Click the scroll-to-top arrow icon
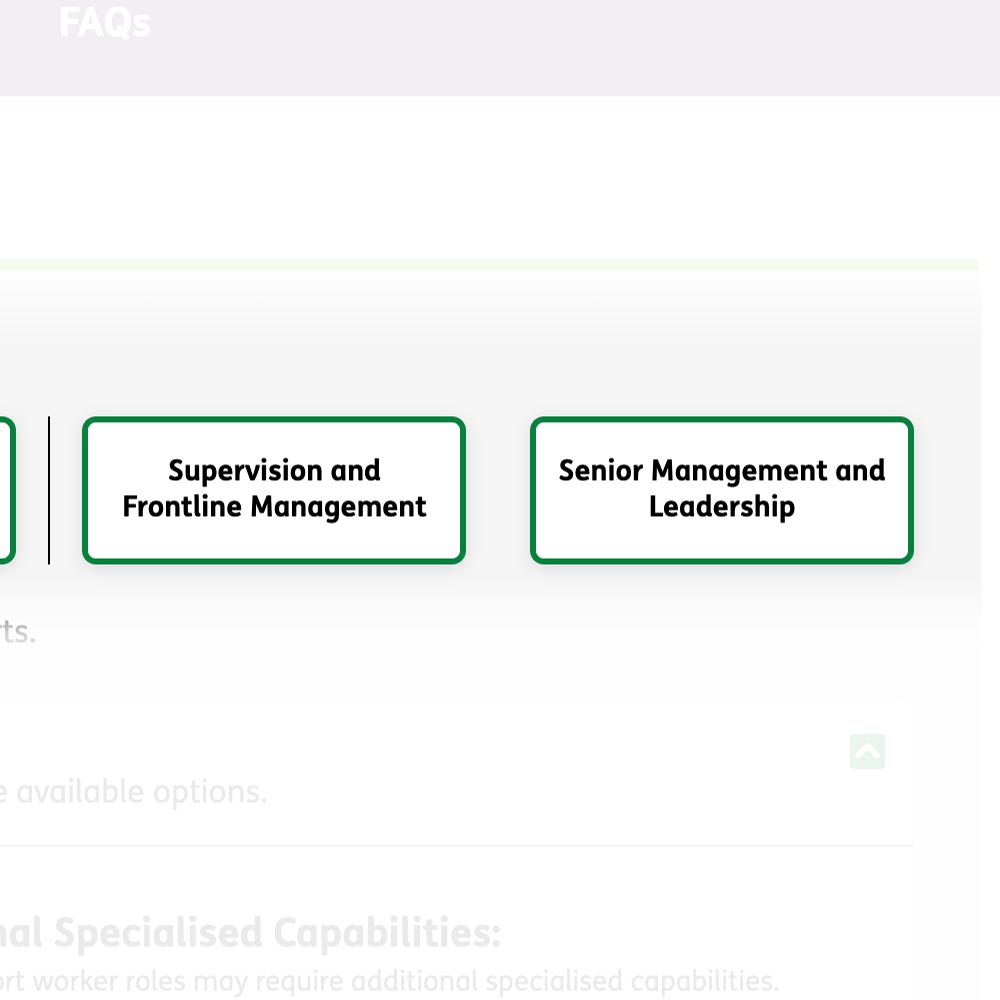The height and width of the screenshot is (1000, 1000). click(x=867, y=751)
